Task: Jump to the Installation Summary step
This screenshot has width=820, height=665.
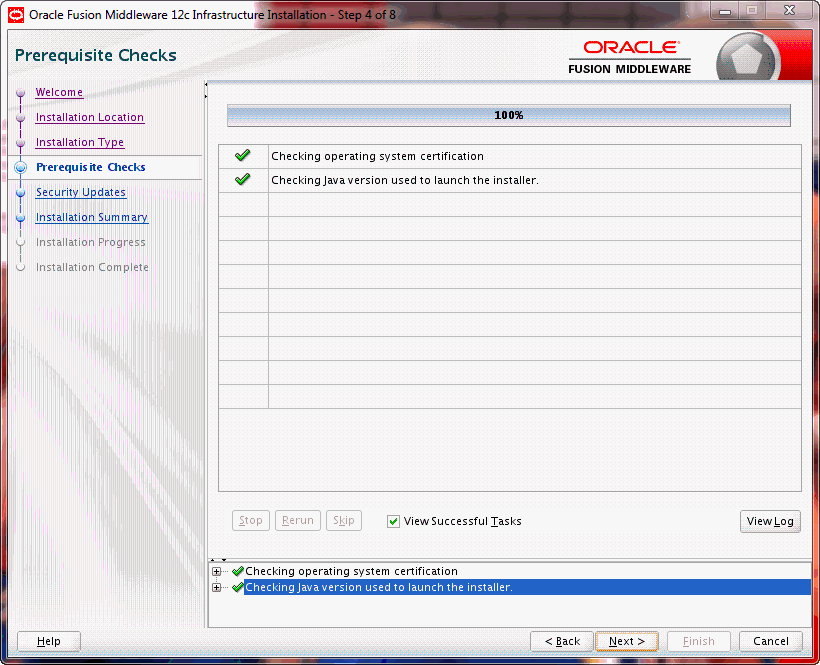Action: (x=92, y=217)
